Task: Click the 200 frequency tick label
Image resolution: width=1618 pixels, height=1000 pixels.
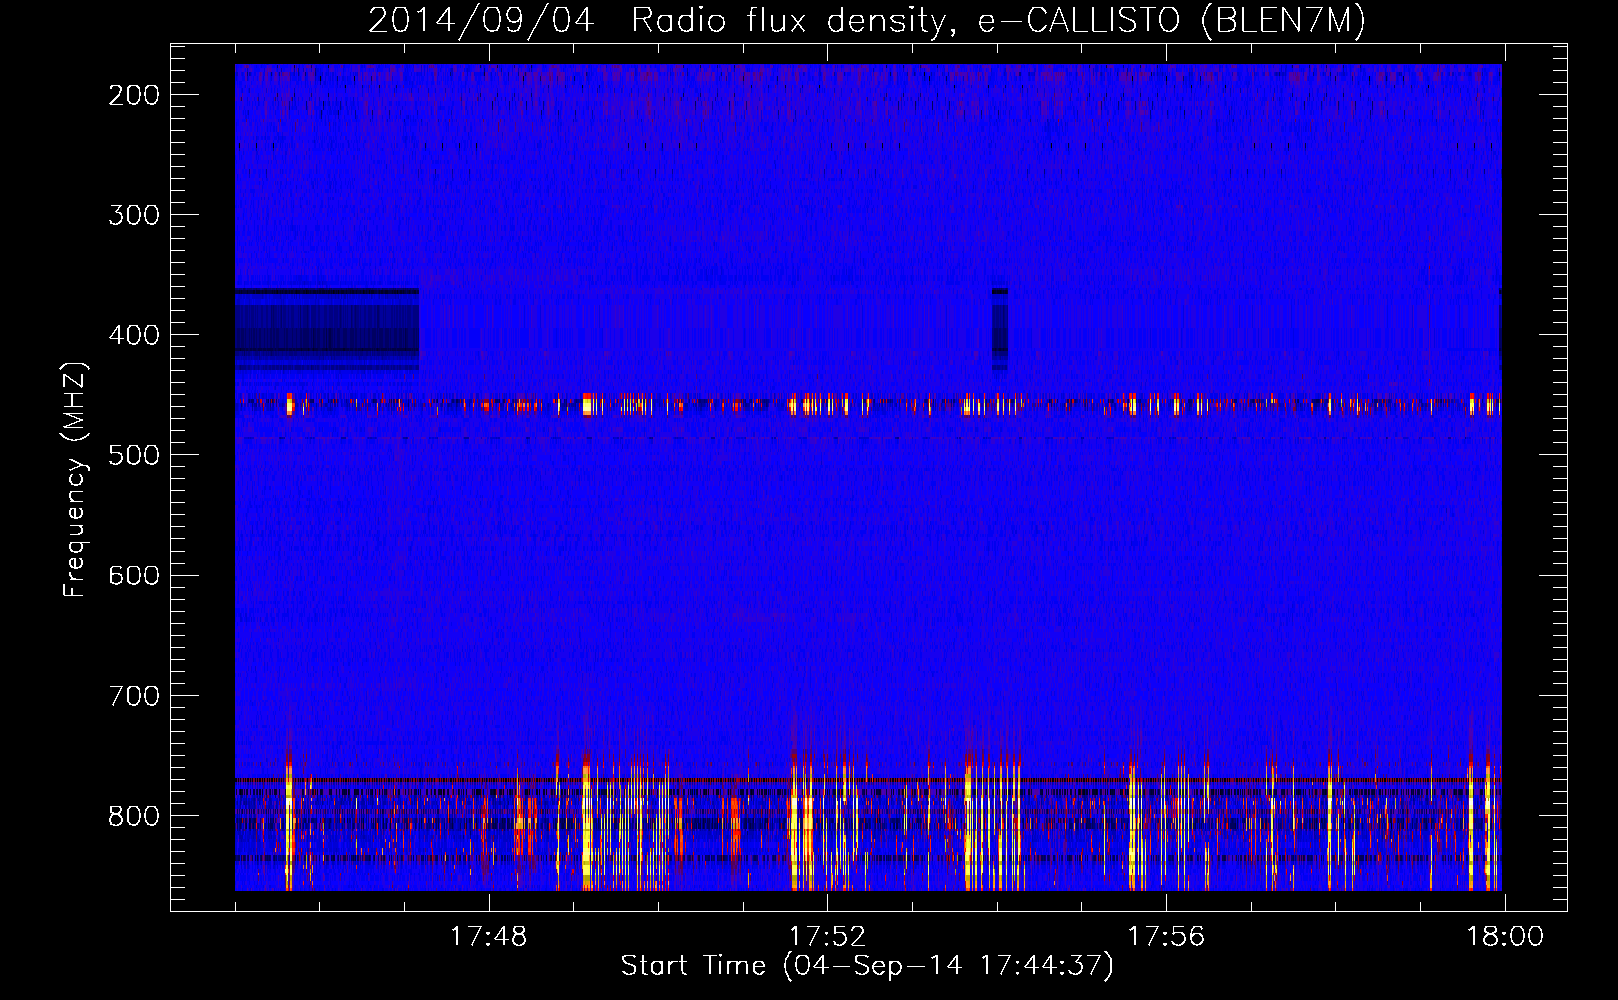Action: 134,95
